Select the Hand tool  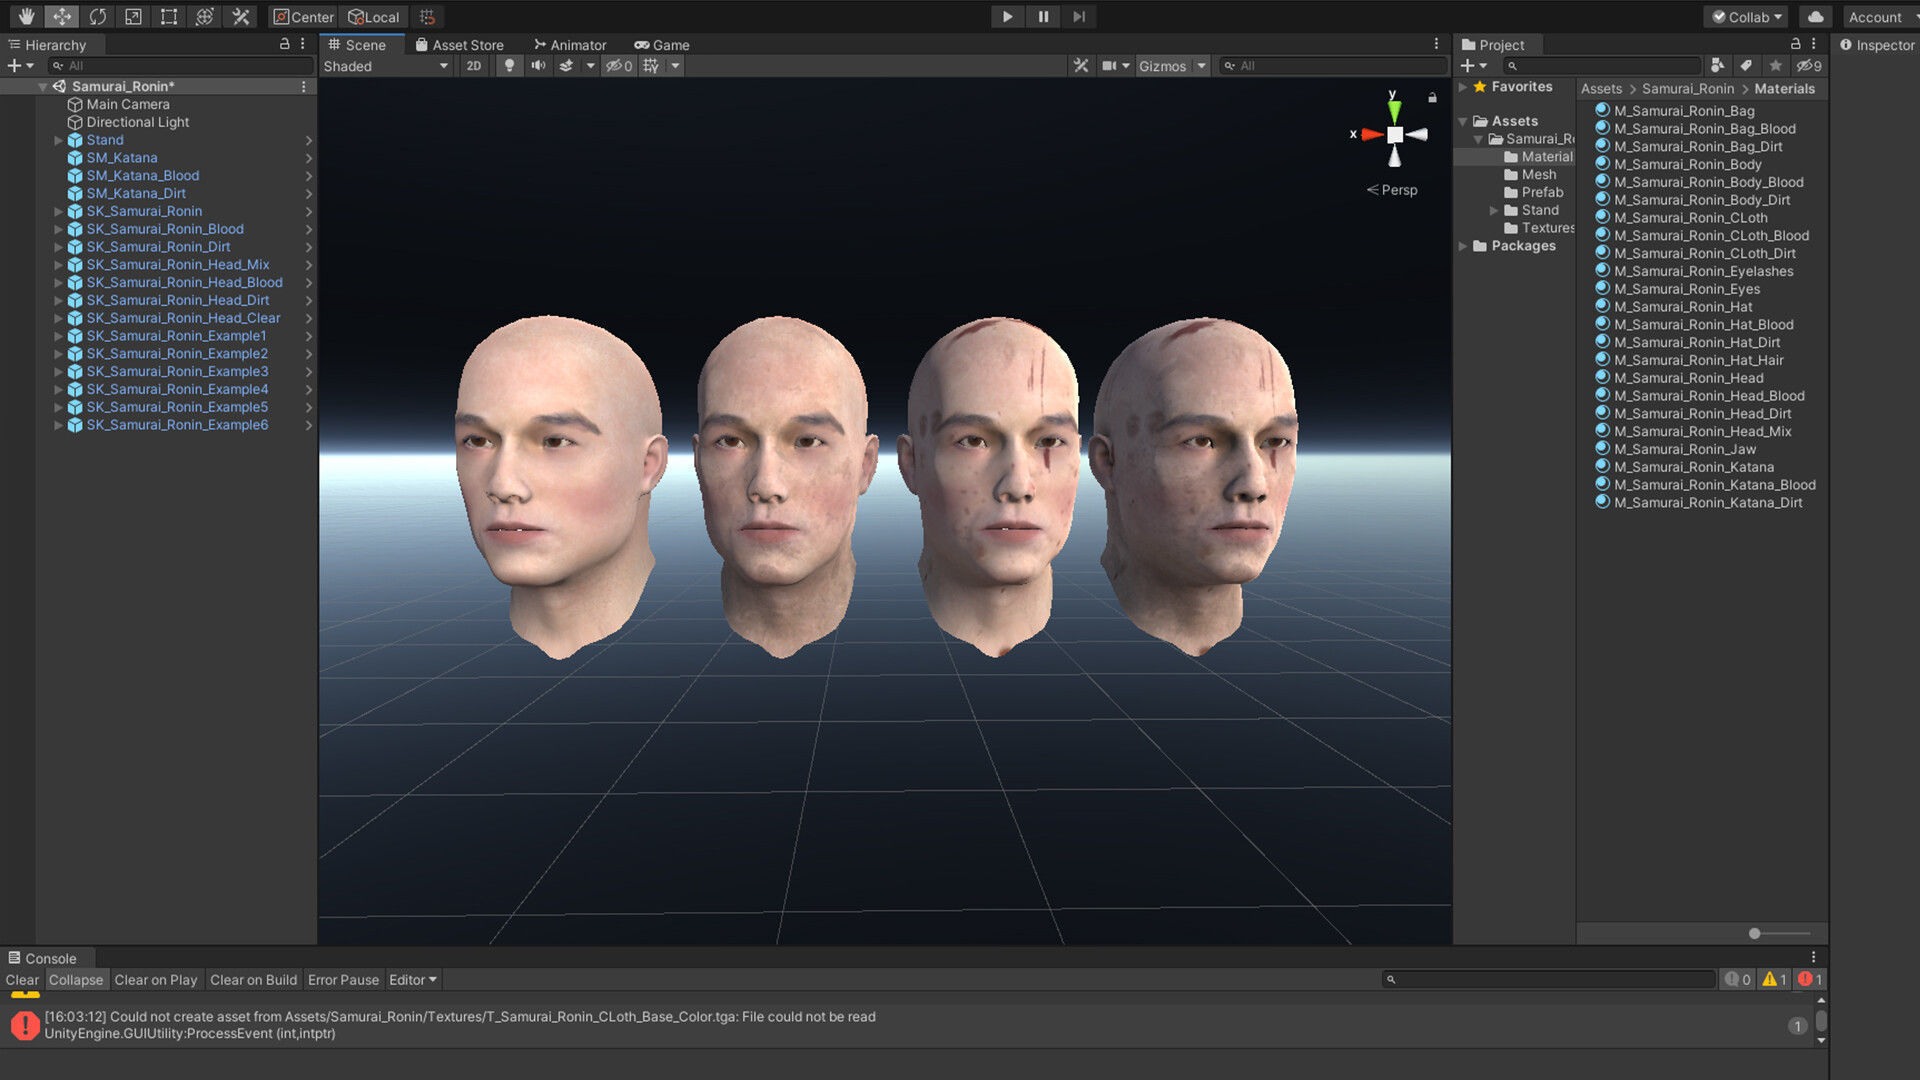[26, 16]
